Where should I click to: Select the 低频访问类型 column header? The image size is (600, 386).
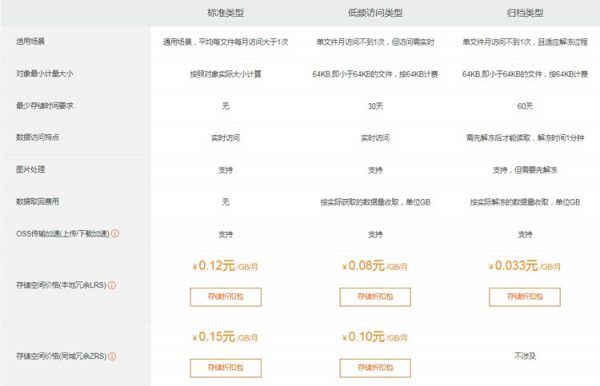click(x=375, y=13)
